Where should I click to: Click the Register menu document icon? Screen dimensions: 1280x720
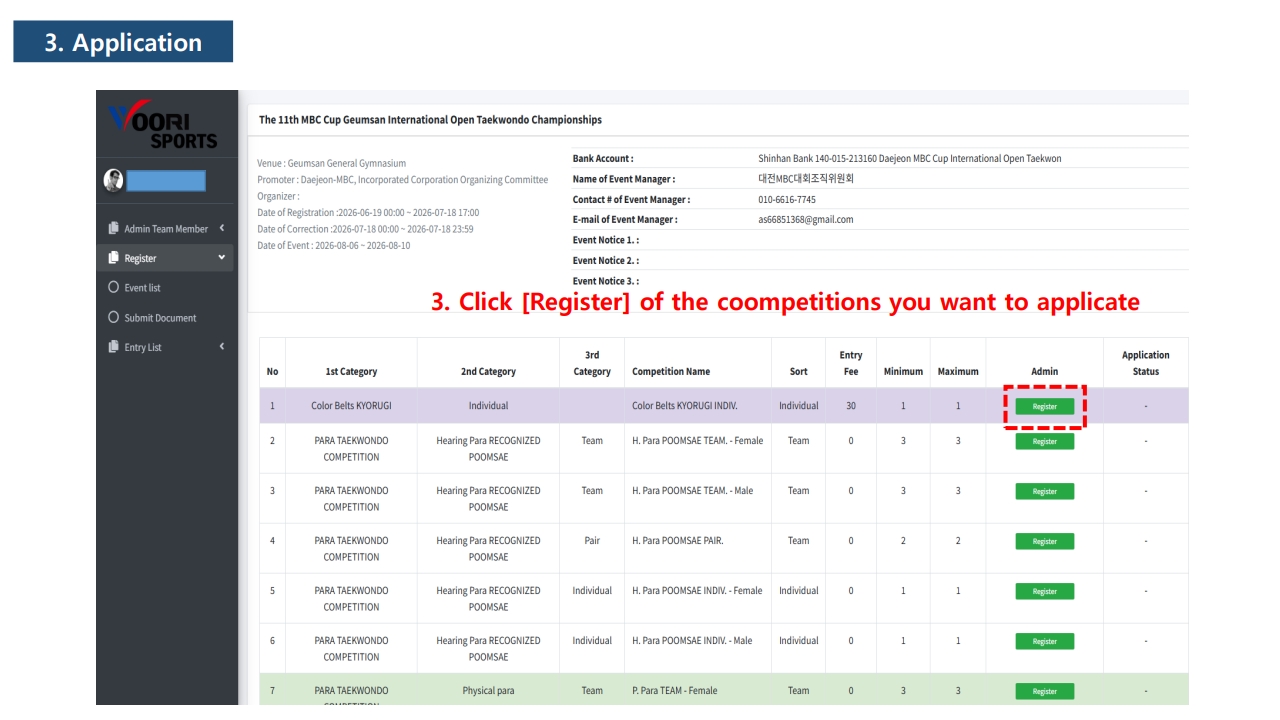[x=113, y=258]
